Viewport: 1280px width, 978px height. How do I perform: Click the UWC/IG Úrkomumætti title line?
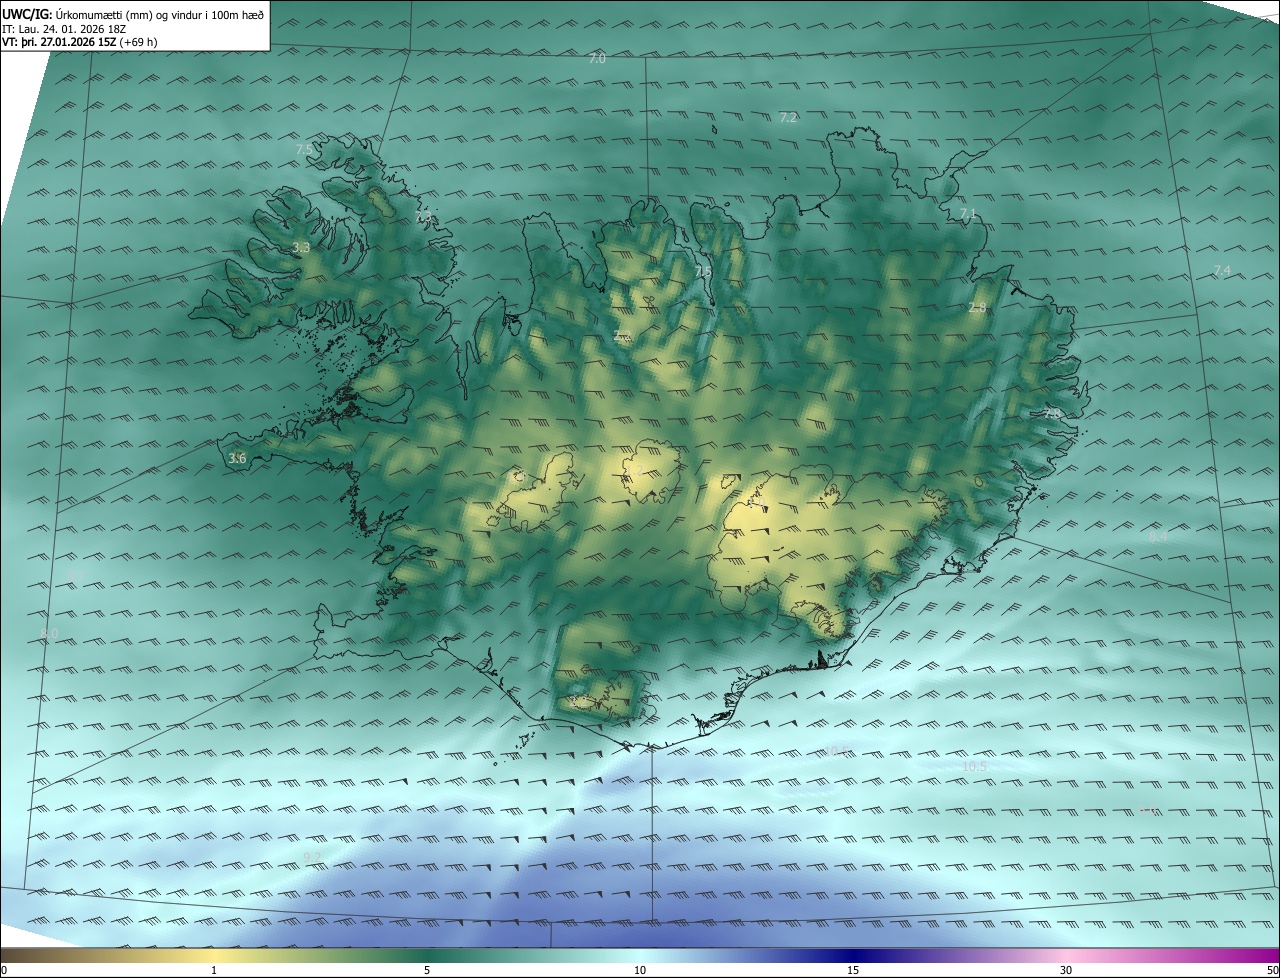[133, 14]
